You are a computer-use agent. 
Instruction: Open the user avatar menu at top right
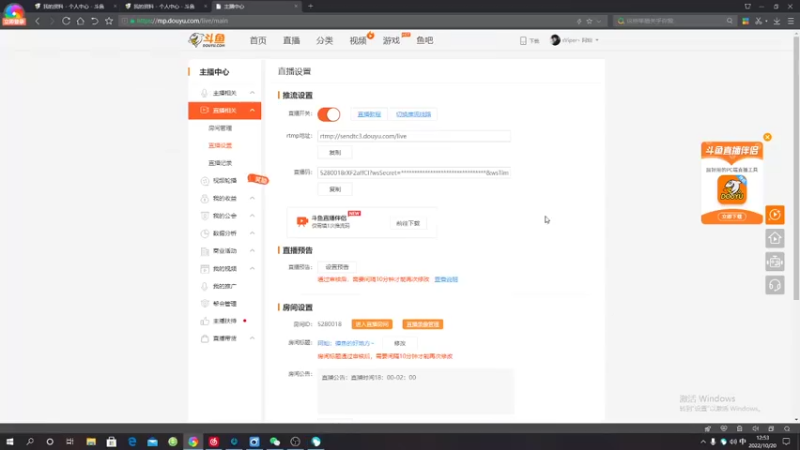pyautogui.click(x=574, y=40)
